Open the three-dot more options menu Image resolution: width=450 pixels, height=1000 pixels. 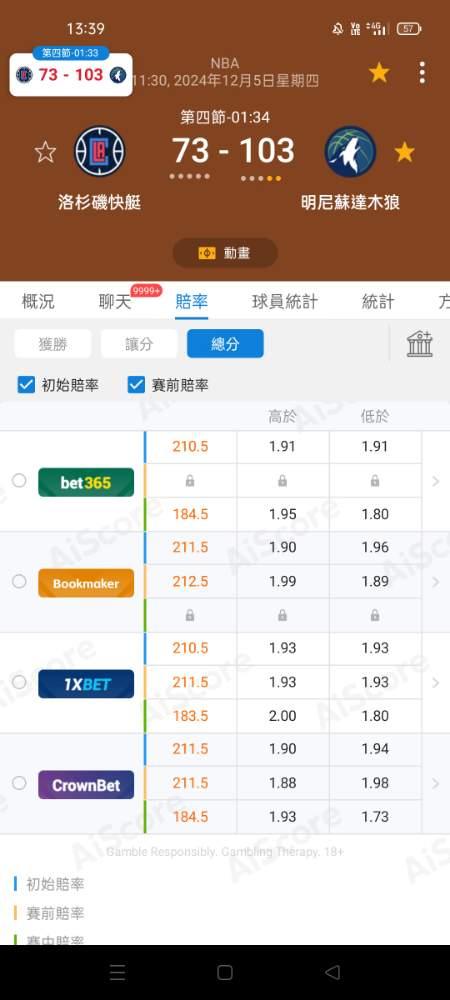422,73
